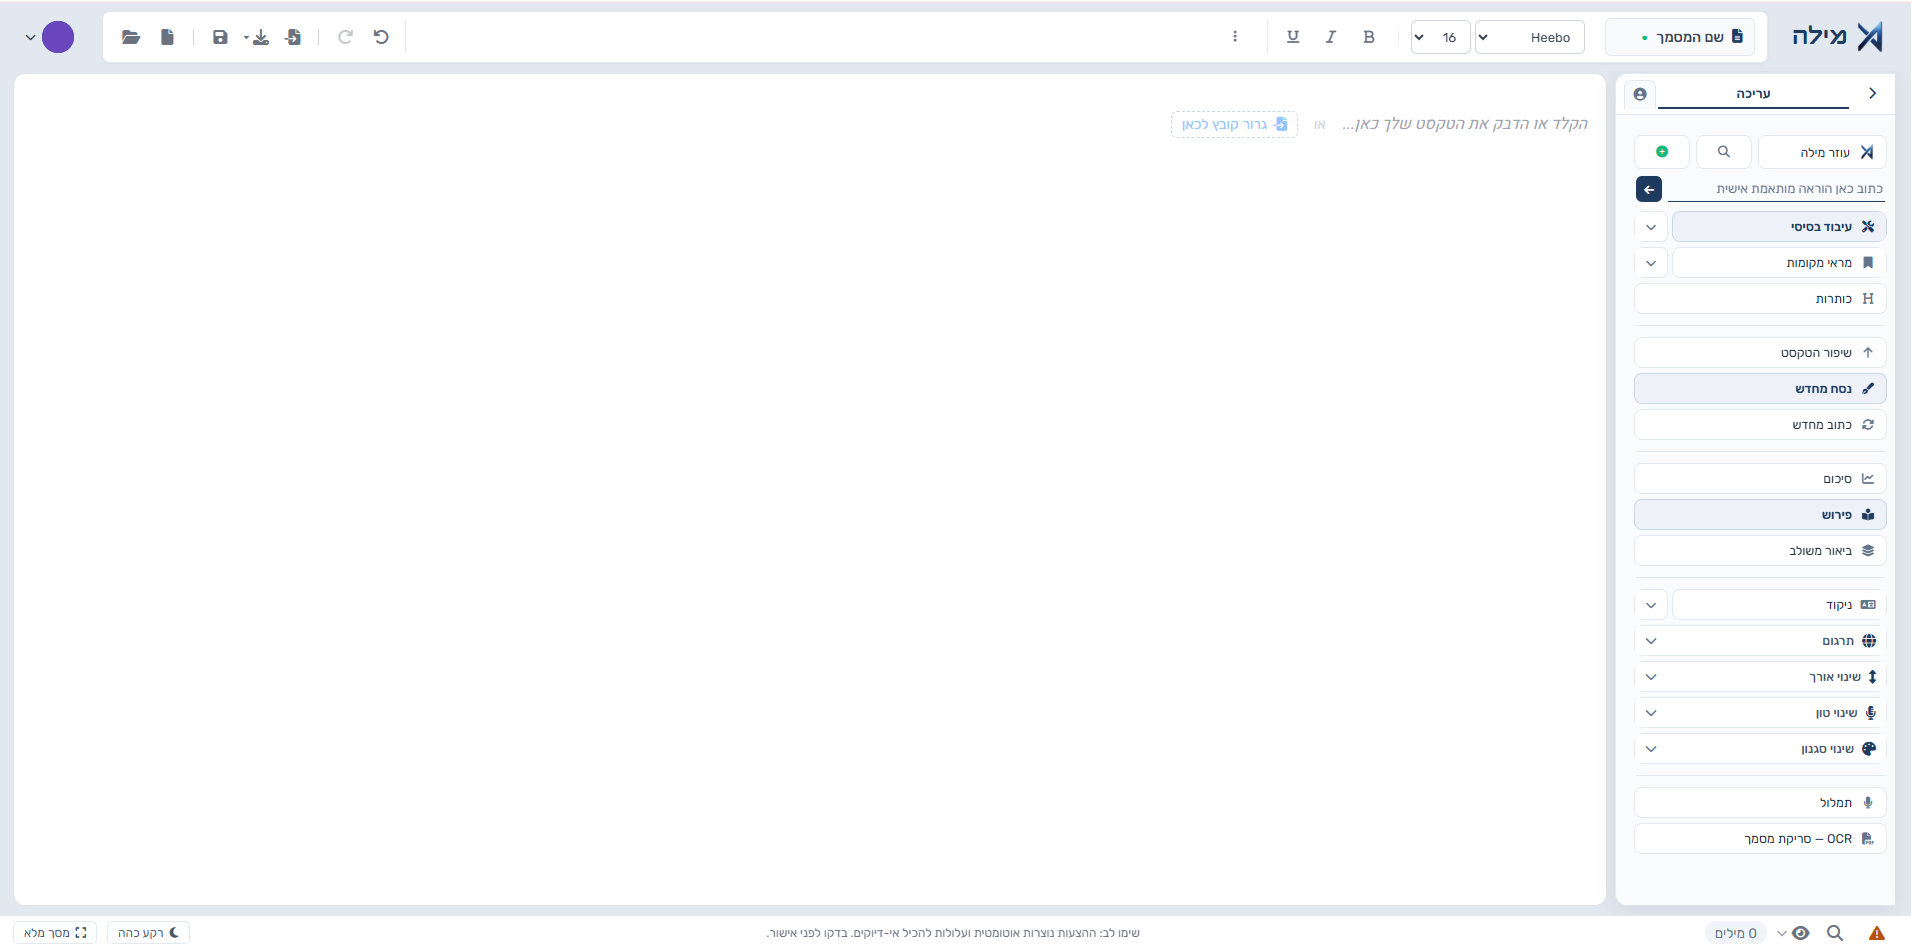Click the redo arrow icon
Viewport: 1912px width, 946px height.
tap(346, 37)
